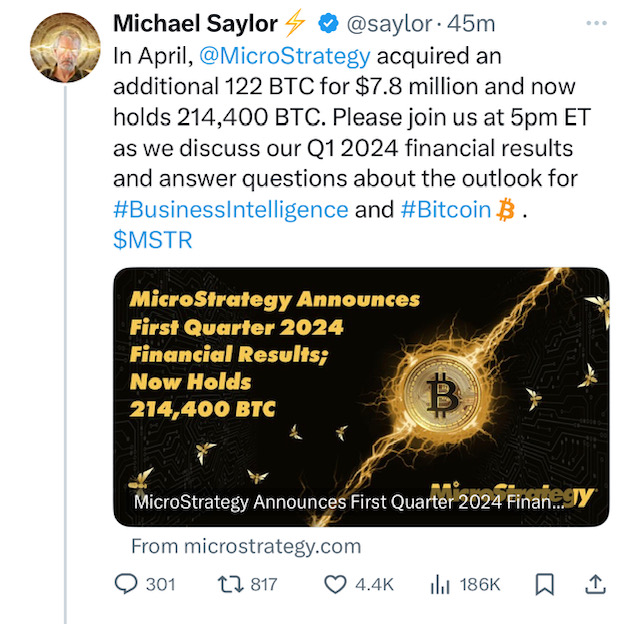This screenshot has width=640, height=624.
Task: Repost the tweet using the retweet icon
Action: [230, 583]
